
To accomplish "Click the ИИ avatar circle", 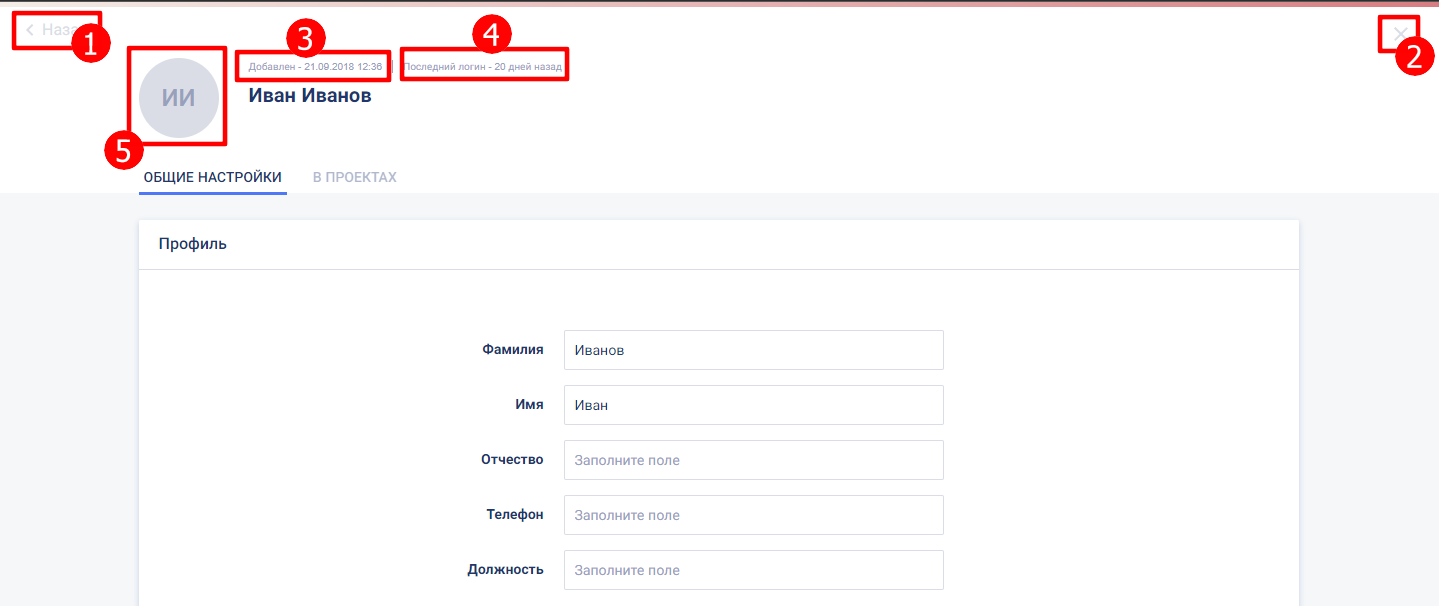I will [179, 98].
